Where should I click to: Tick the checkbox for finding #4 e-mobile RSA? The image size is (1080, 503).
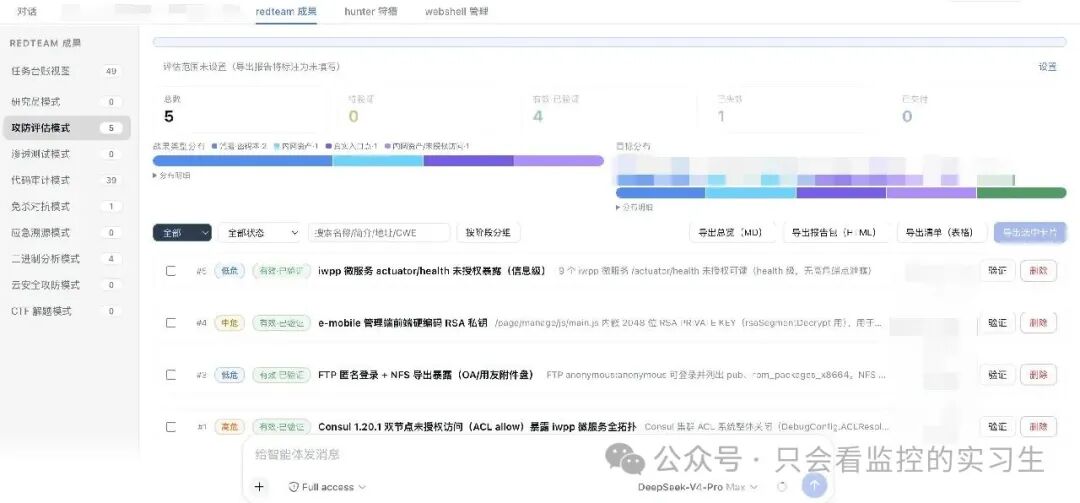[x=171, y=322]
